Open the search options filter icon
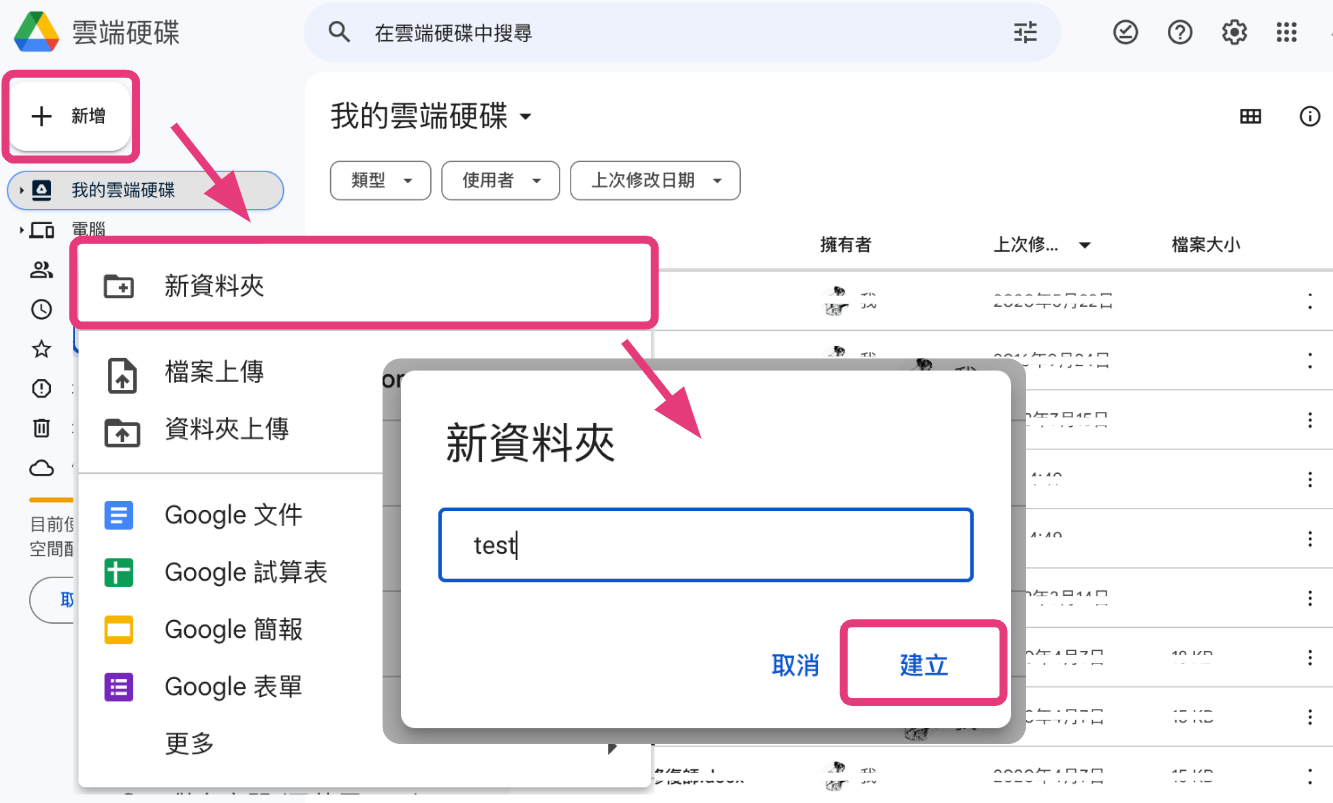Screen dimensions: 1333x803 (x=1025, y=33)
